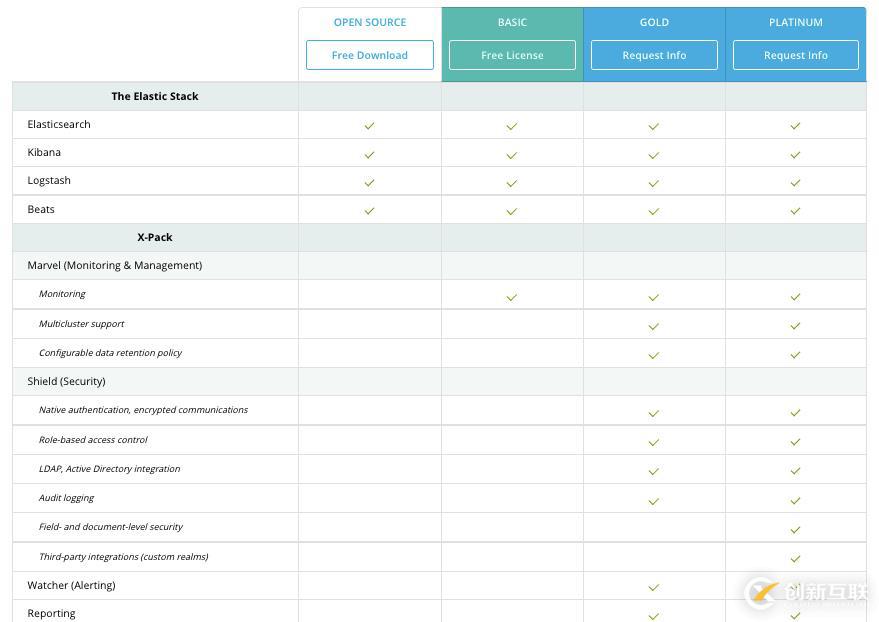Click the Free Download button
The width and height of the screenshot is (879, 622).
coord(369,55)
